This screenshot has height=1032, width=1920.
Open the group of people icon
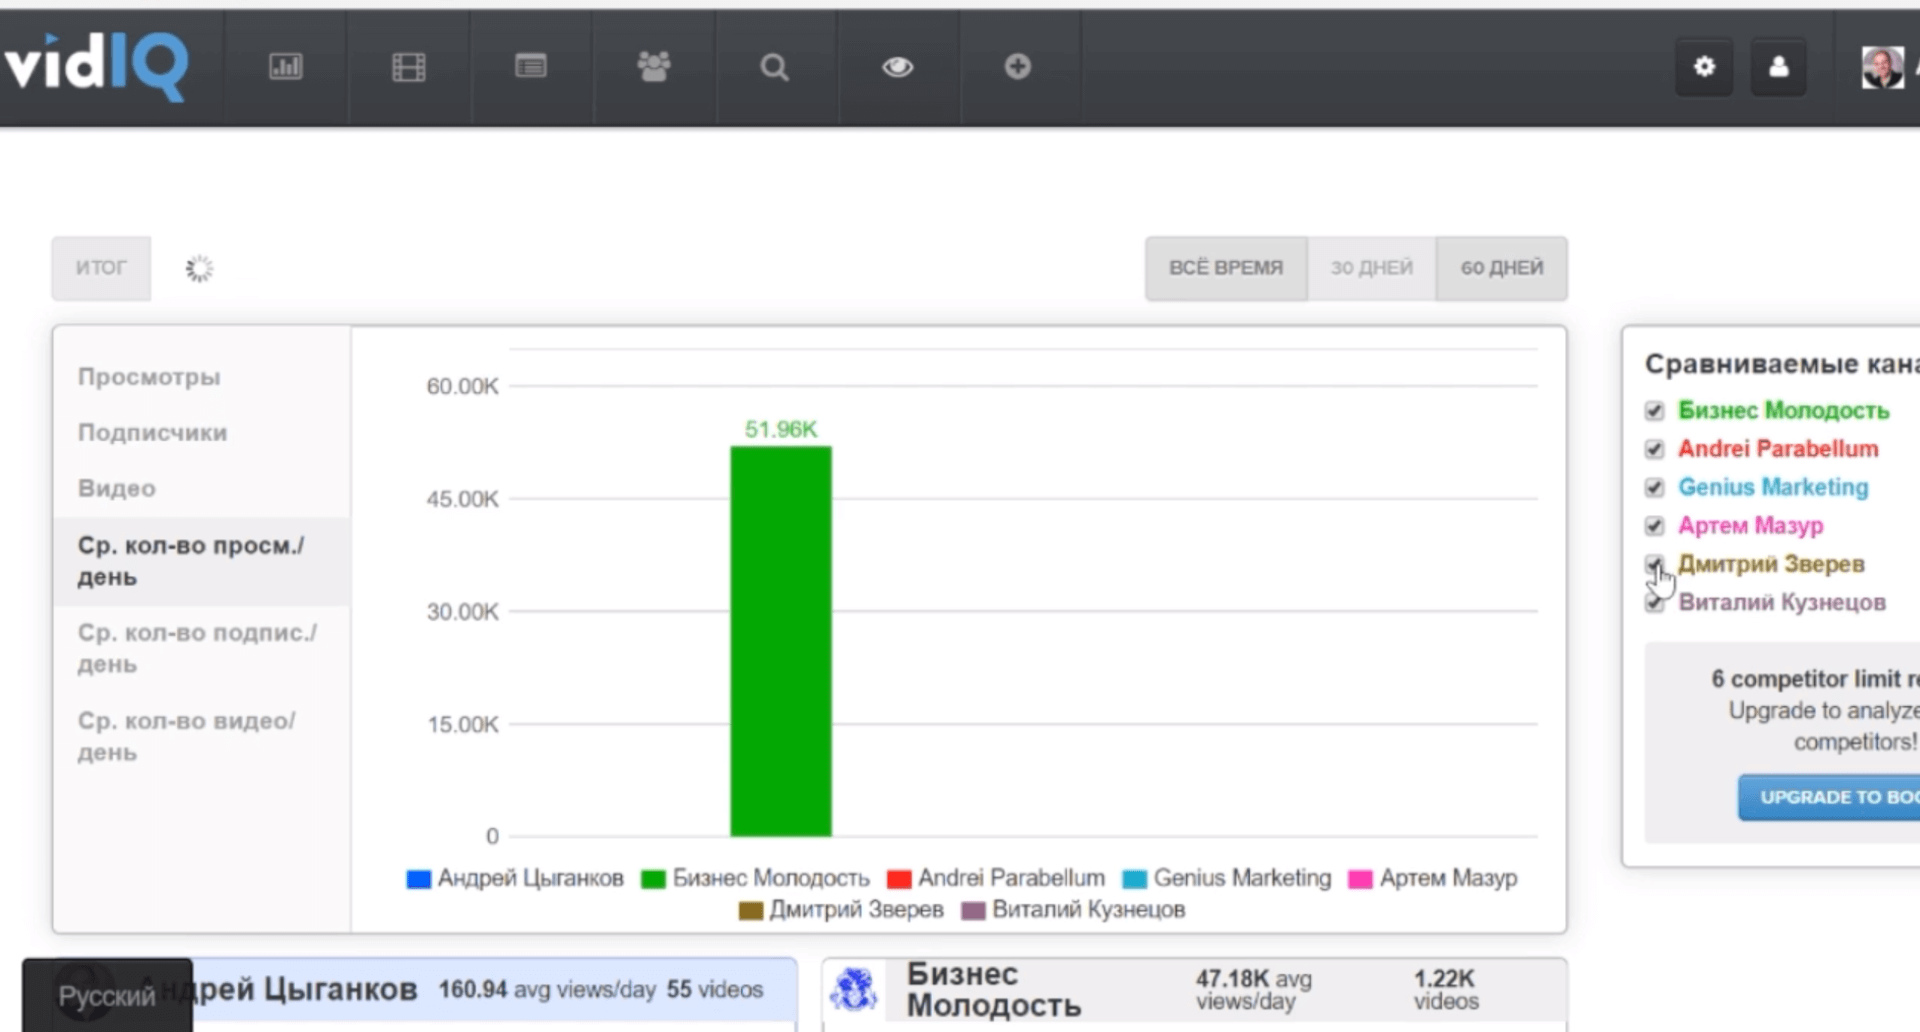(654, 67)
